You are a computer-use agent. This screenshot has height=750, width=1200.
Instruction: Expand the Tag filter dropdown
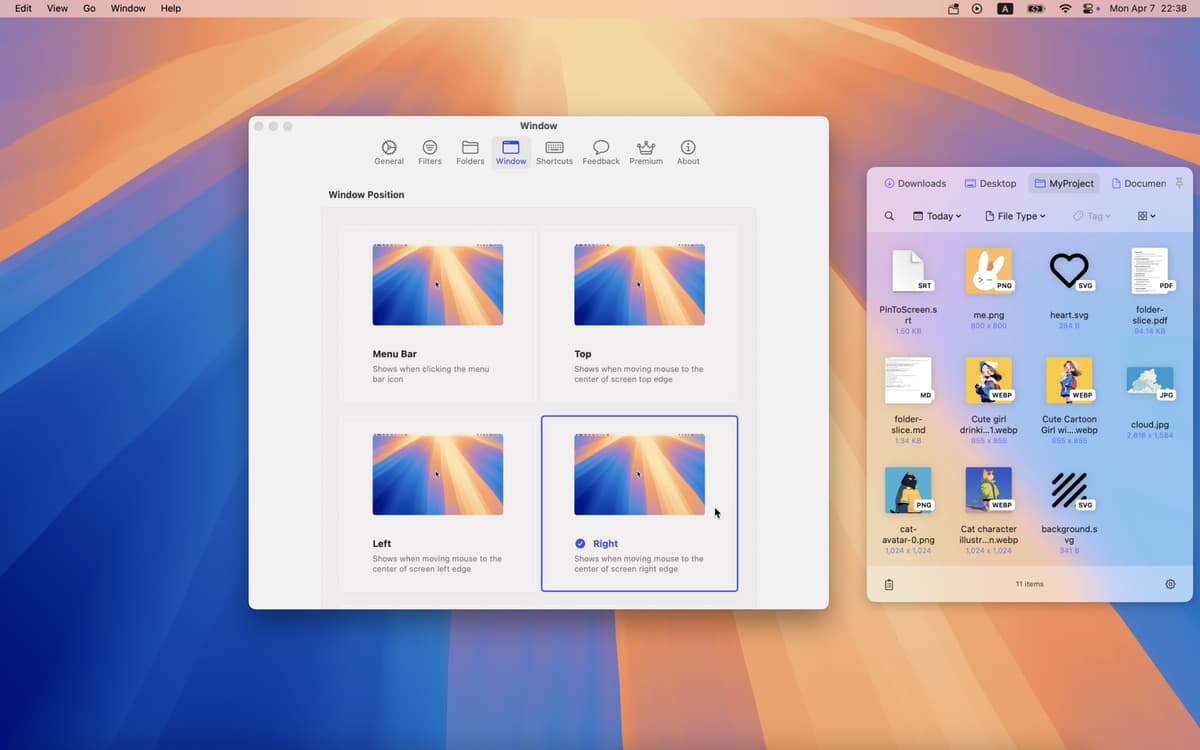tap(1091, 216)
